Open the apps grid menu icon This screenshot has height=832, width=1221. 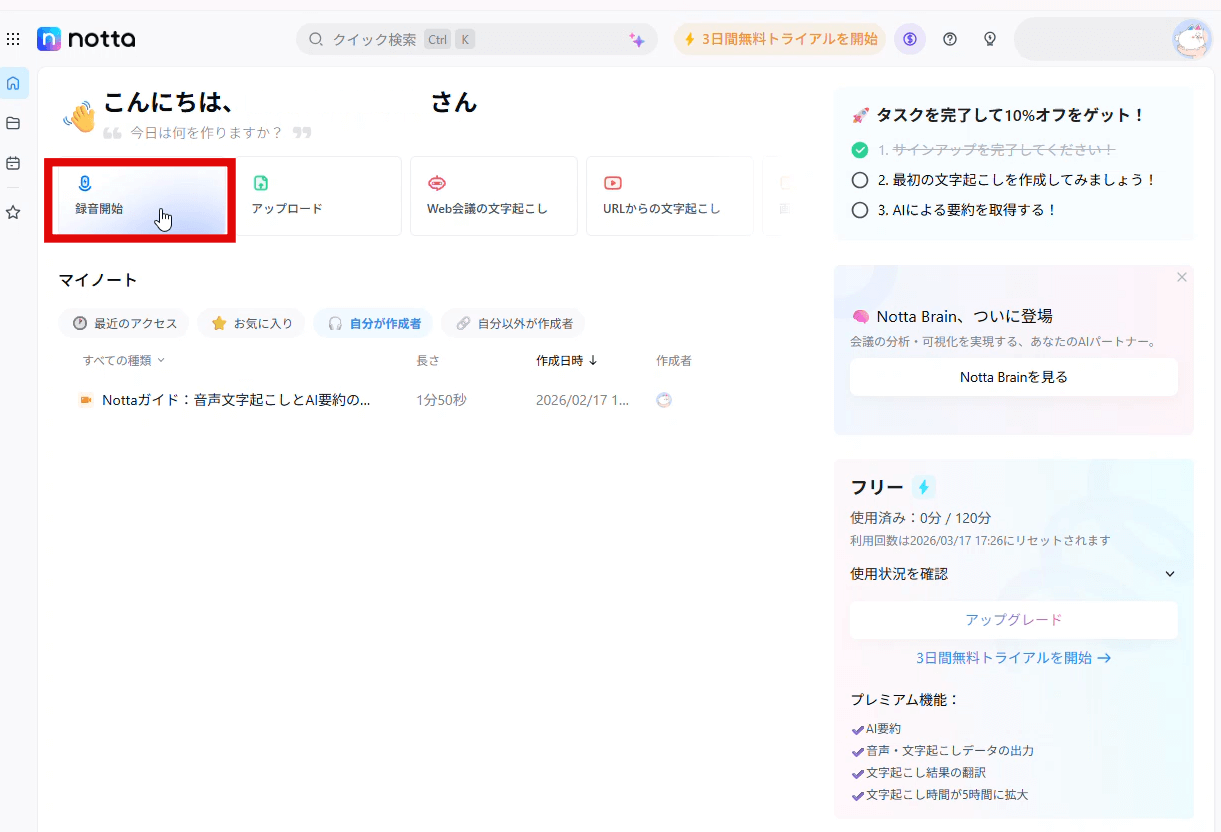pos(13,39)
